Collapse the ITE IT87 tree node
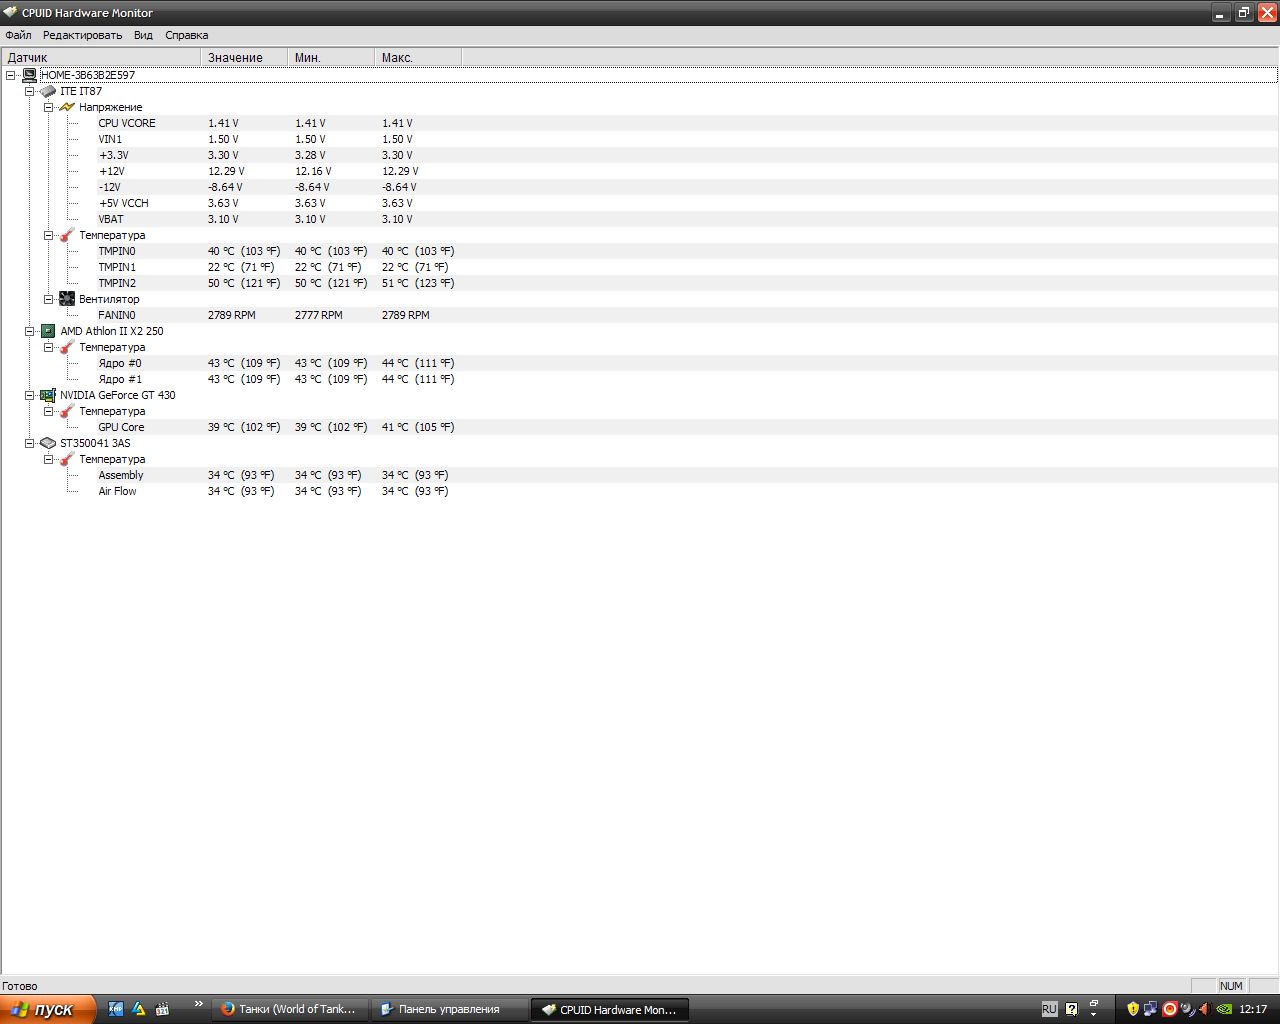The height and width of the screenshot is (1024, 1280). tap(29, 91)
